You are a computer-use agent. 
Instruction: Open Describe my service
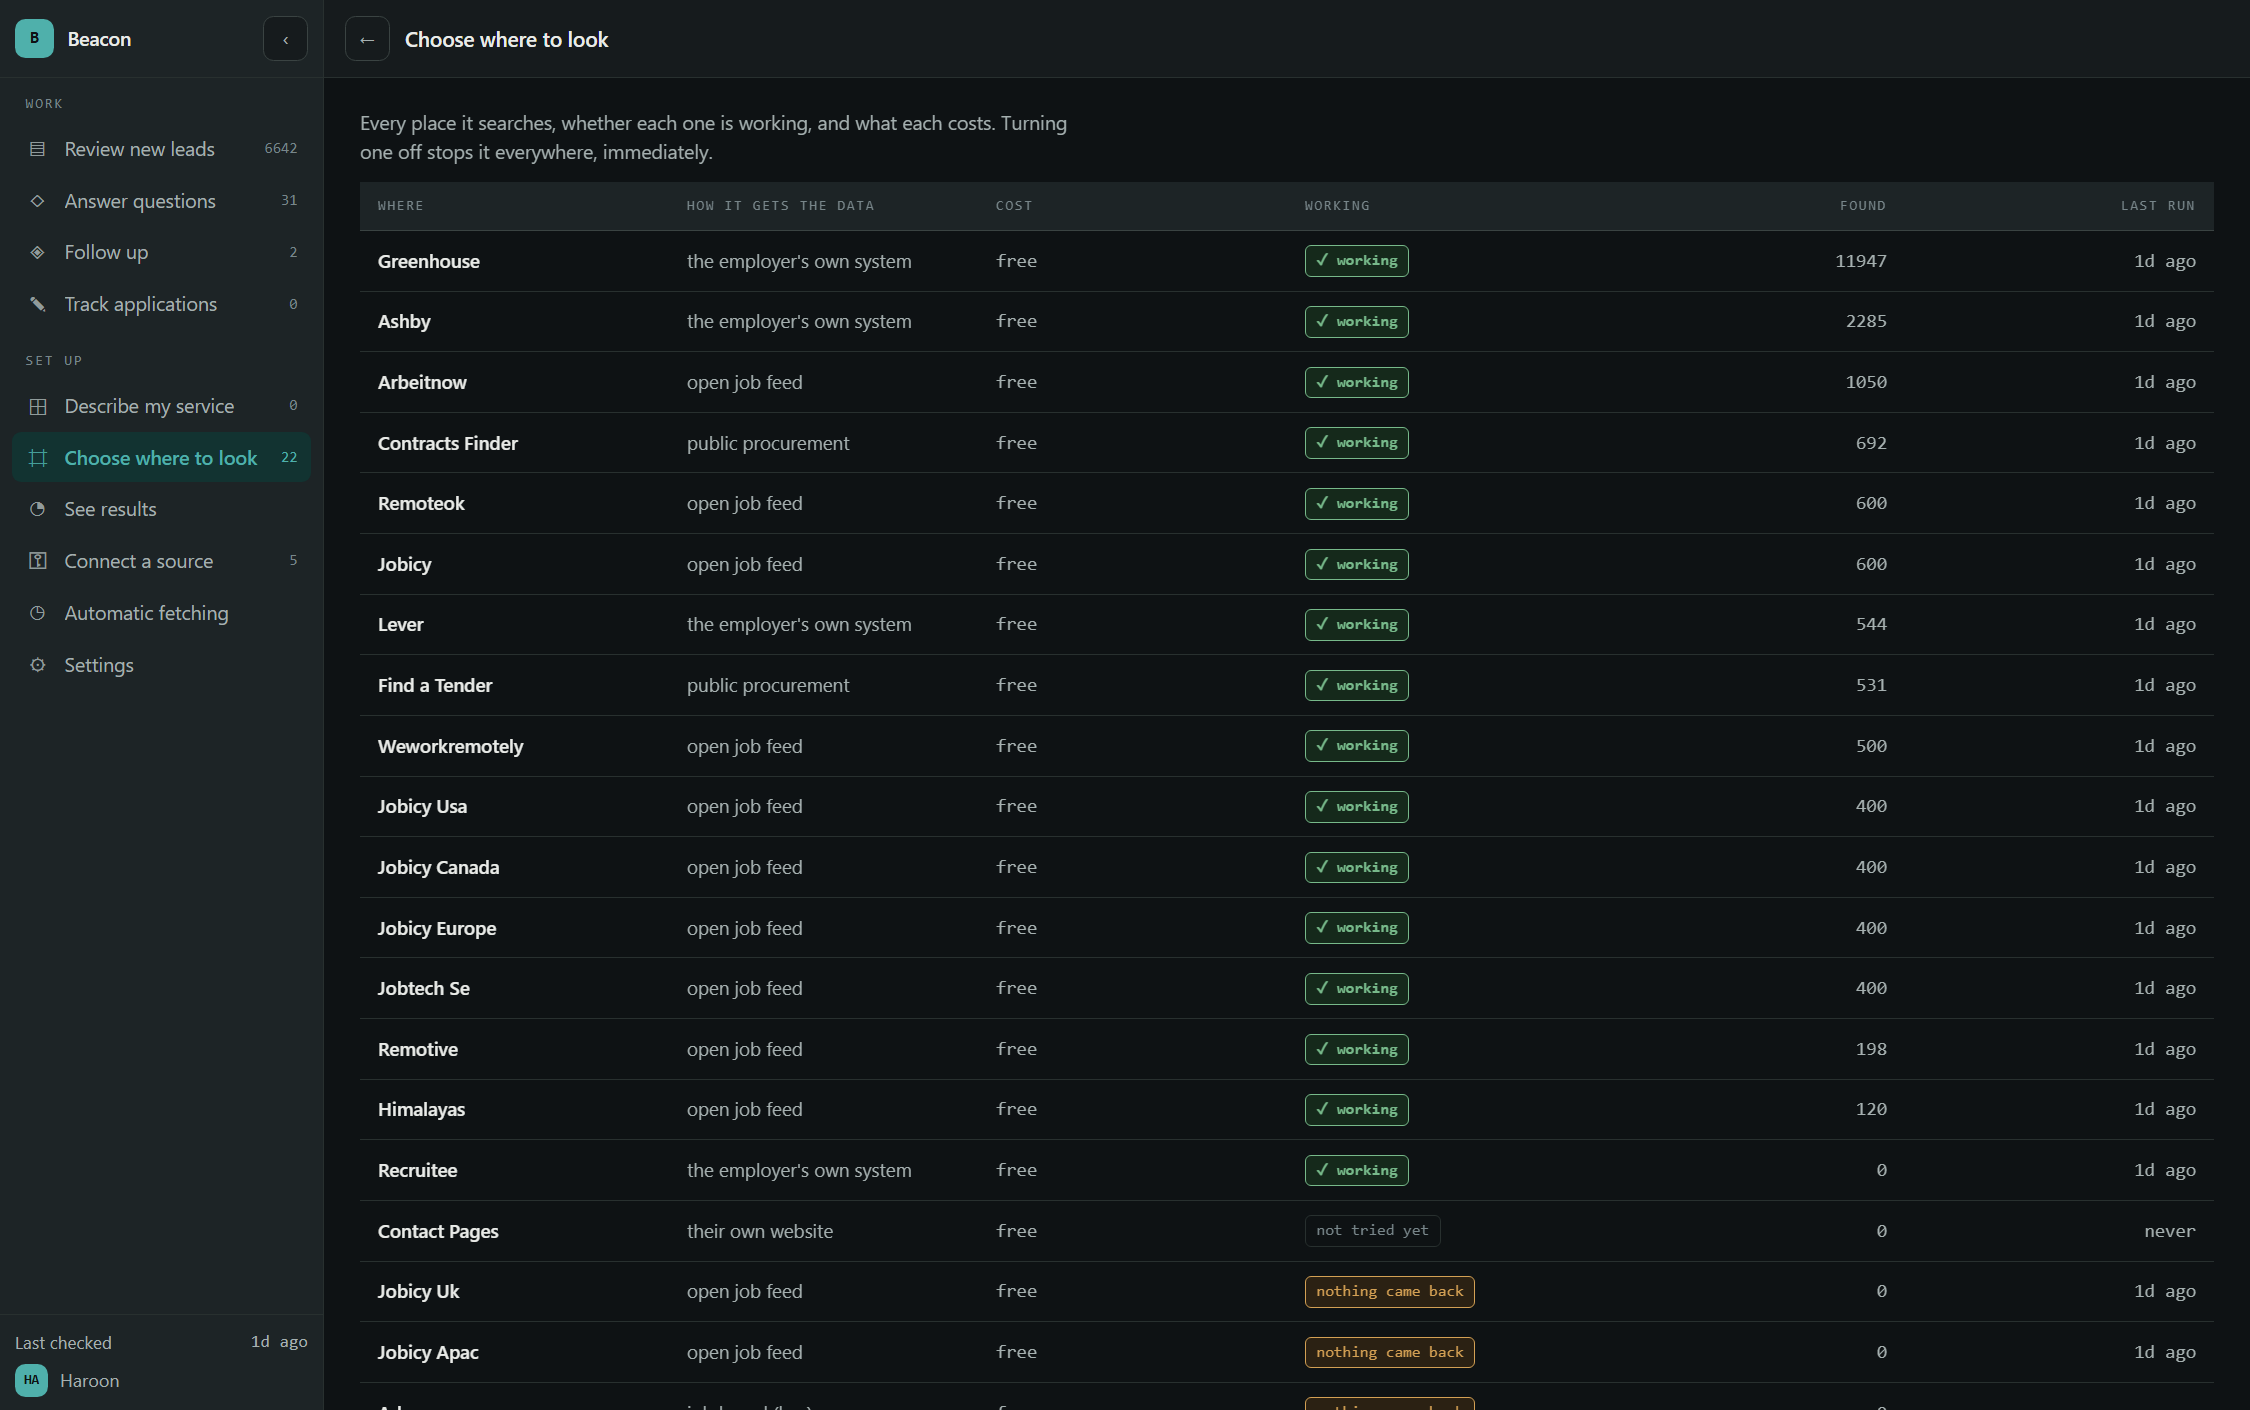[161, 406]
